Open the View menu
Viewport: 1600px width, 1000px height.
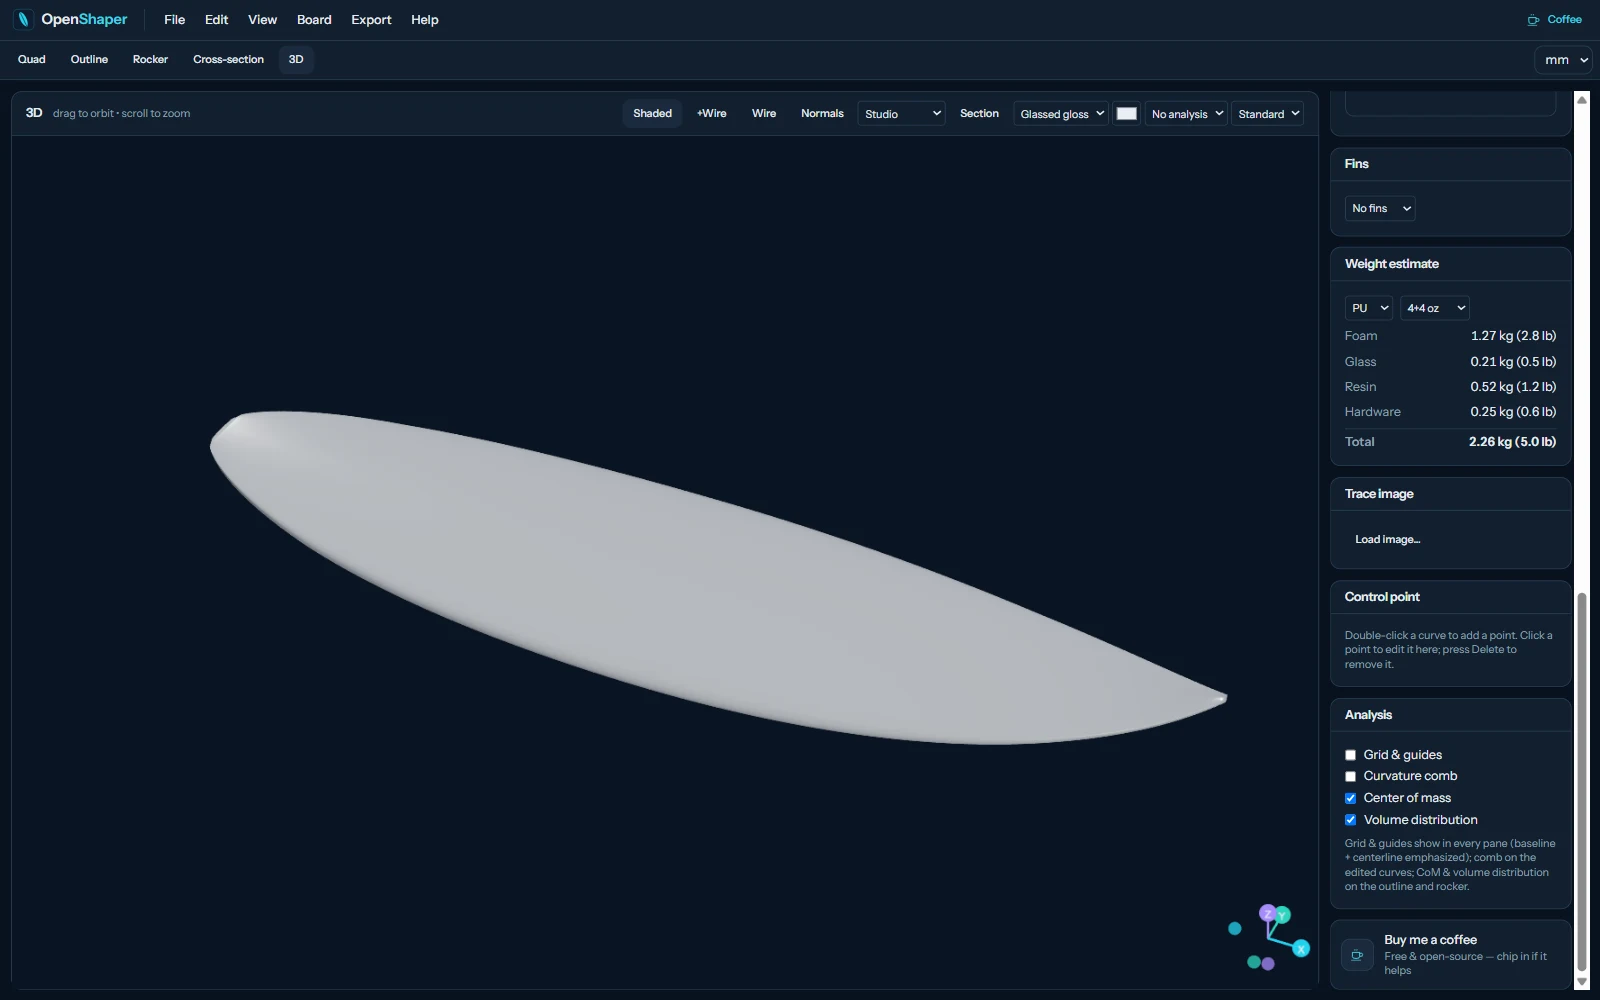click(x=262, y=19)
